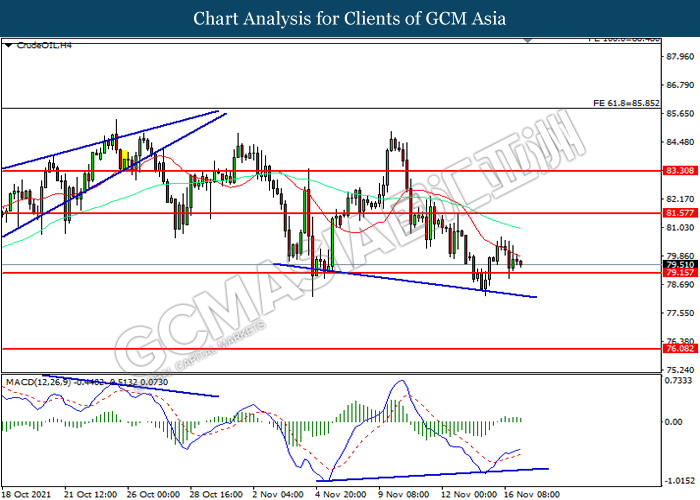Click the 0.7333 MACD scale value

pos(680,381)
